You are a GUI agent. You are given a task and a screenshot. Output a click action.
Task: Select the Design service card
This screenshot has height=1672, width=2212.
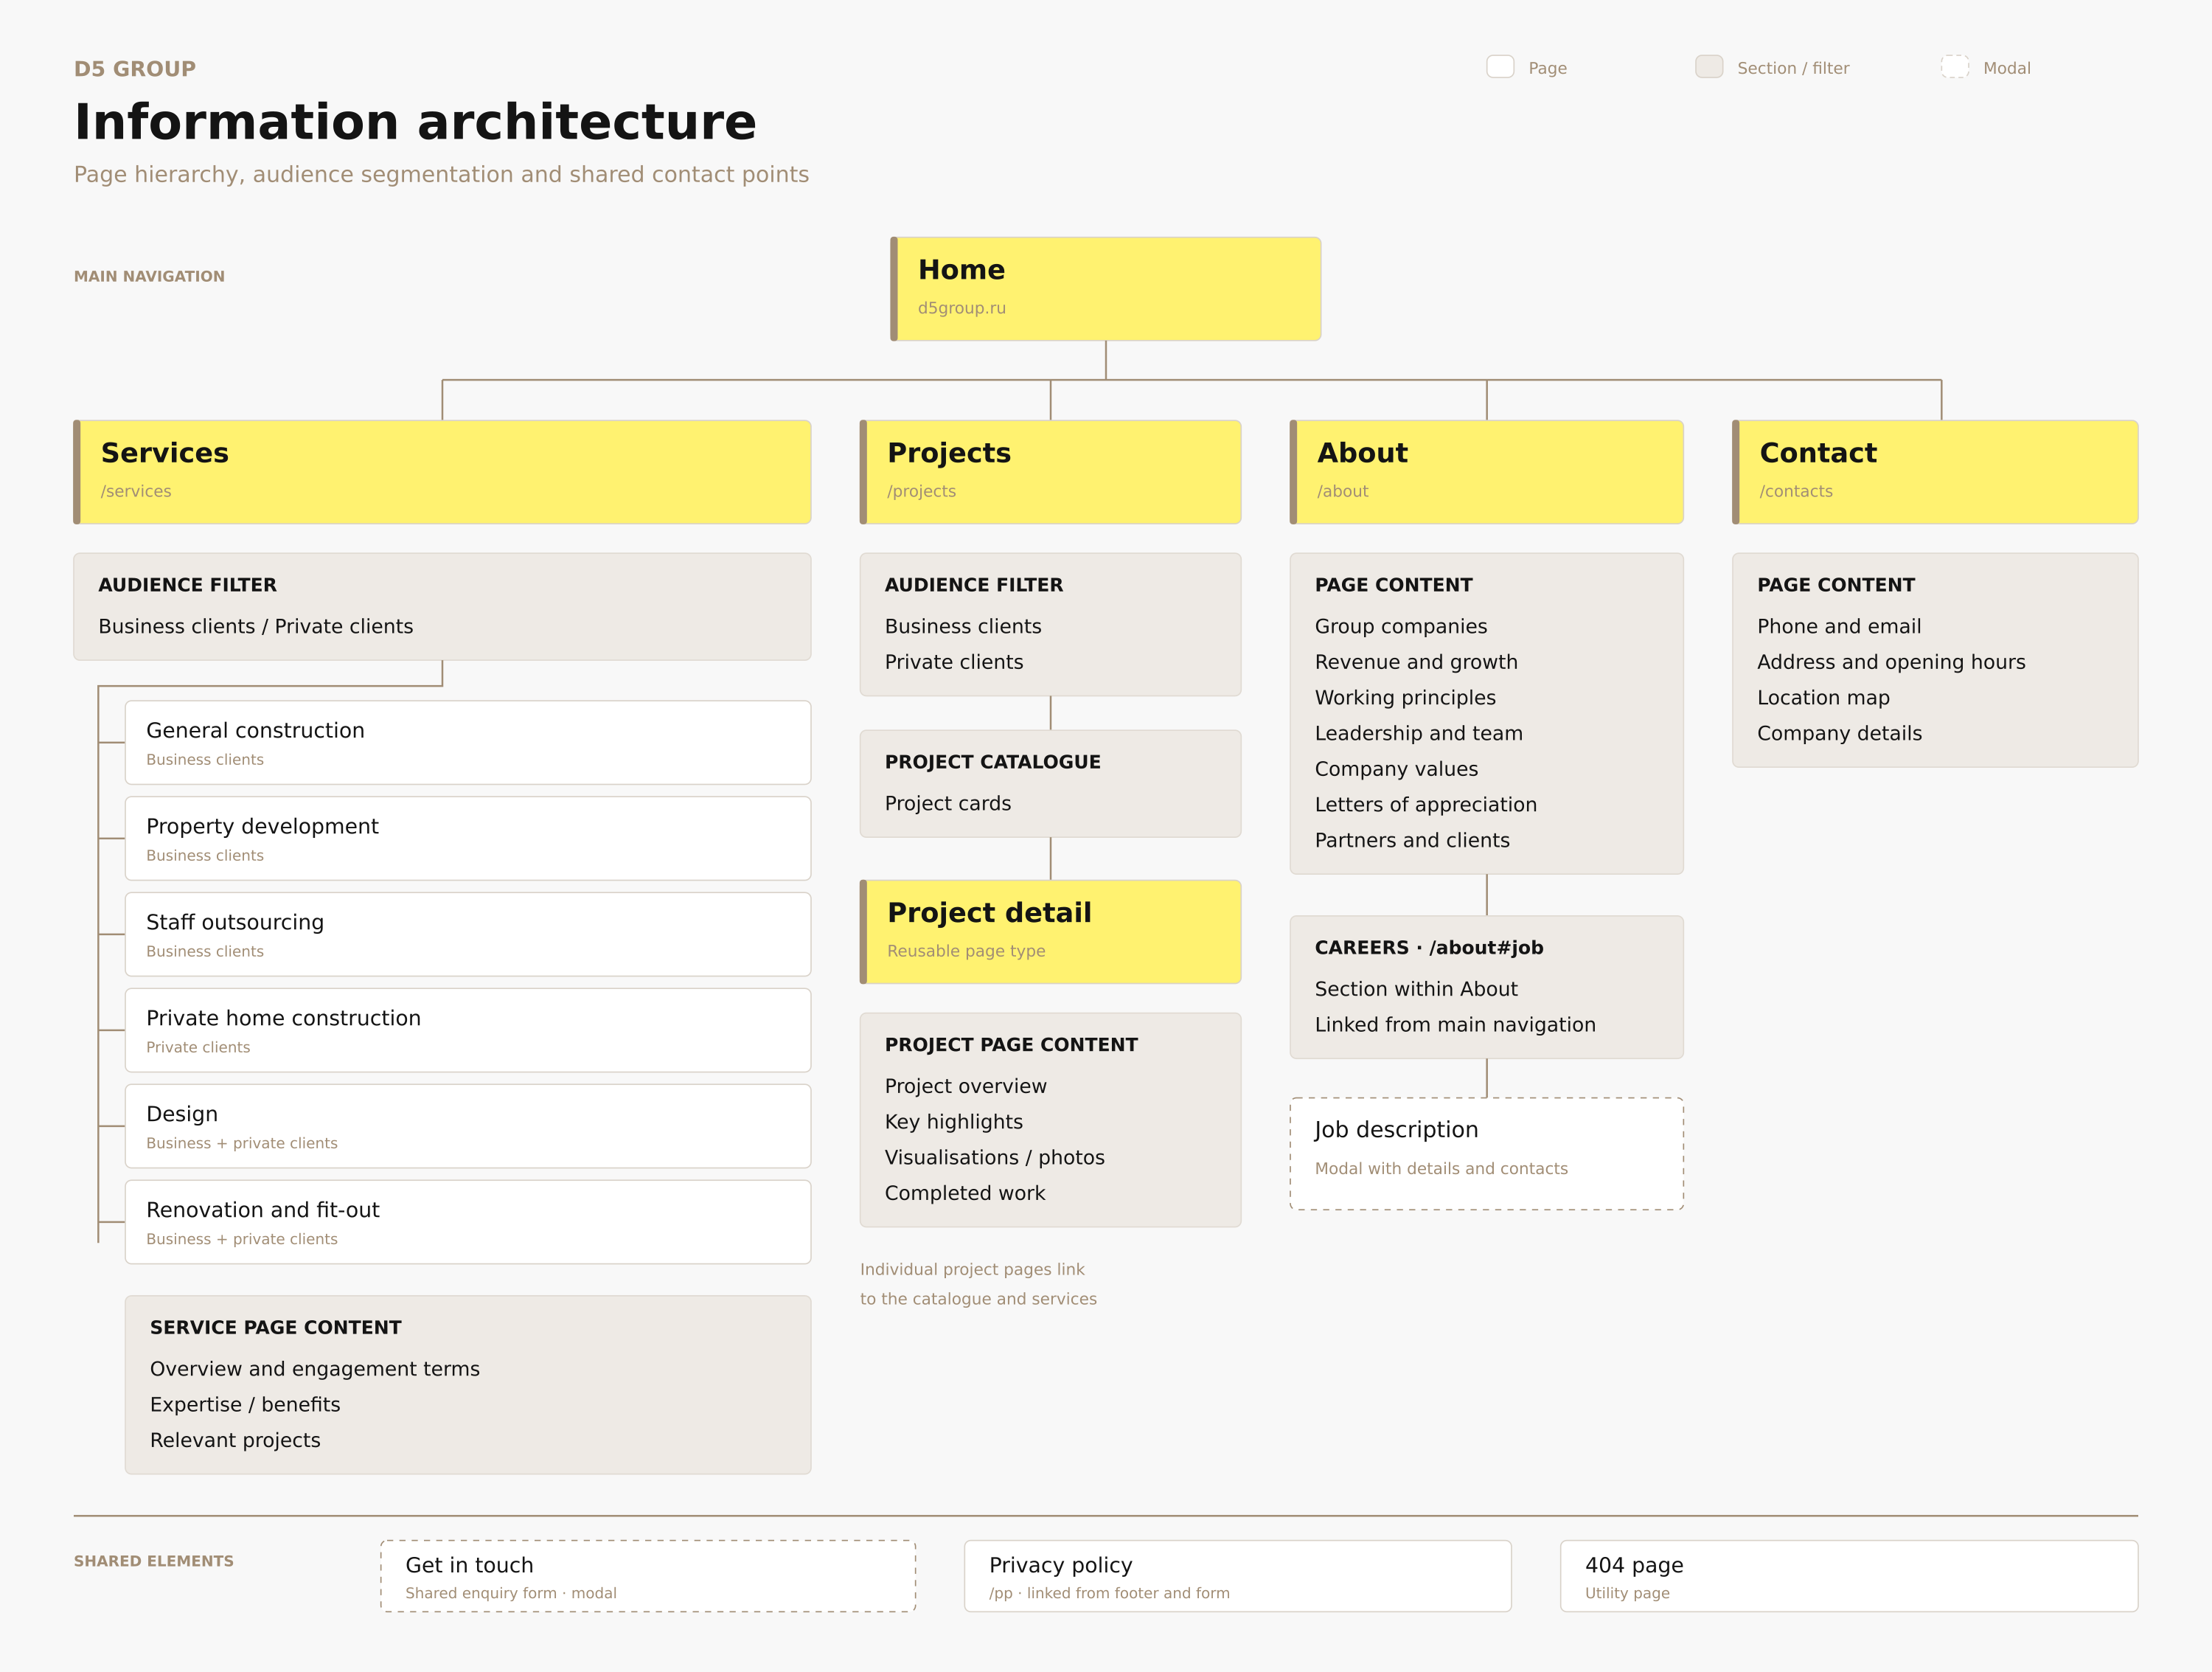click(x=468, y=1126)
